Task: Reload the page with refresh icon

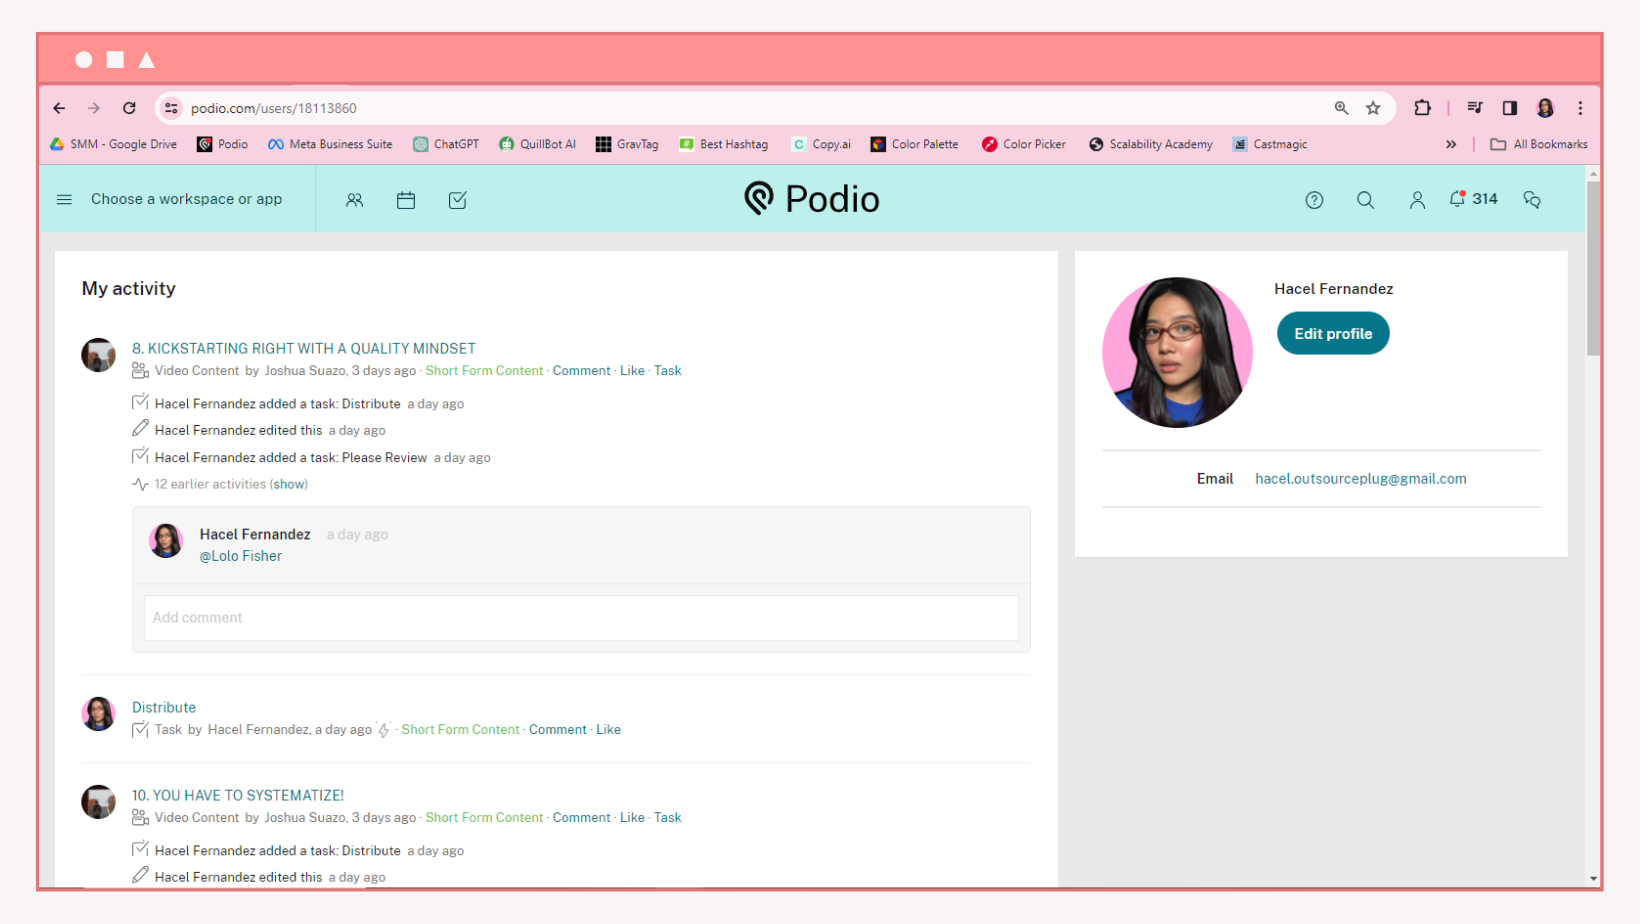Action: [x=129, y=108]
